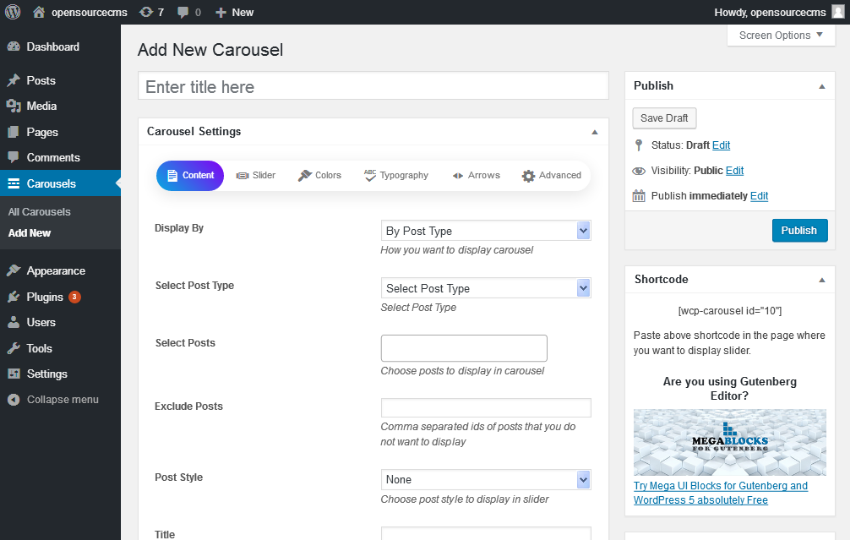Viewport: 850px width, 540px height.
Task: Open the Advanced tab
Action: tap(551, 175)
